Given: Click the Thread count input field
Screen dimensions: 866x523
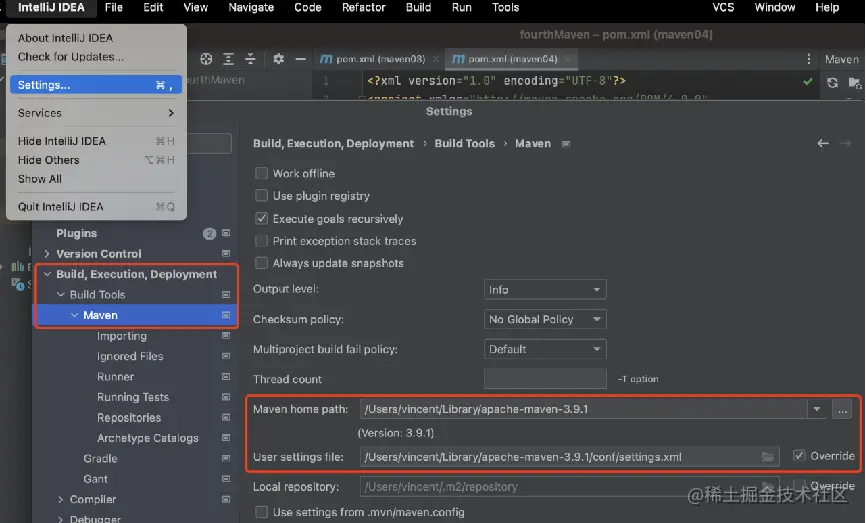Looking at the screenshot, I should pos(545,379).
